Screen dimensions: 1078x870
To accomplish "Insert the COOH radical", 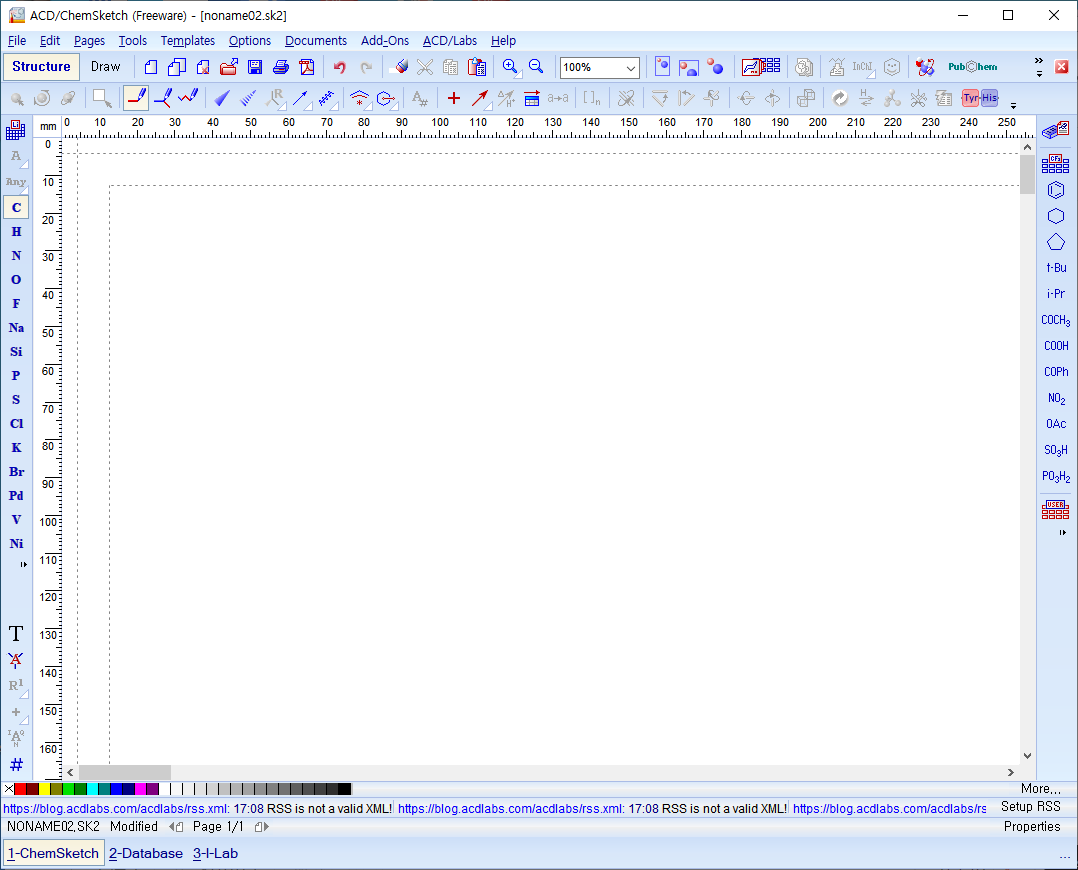I will [x=1056, y=346].
